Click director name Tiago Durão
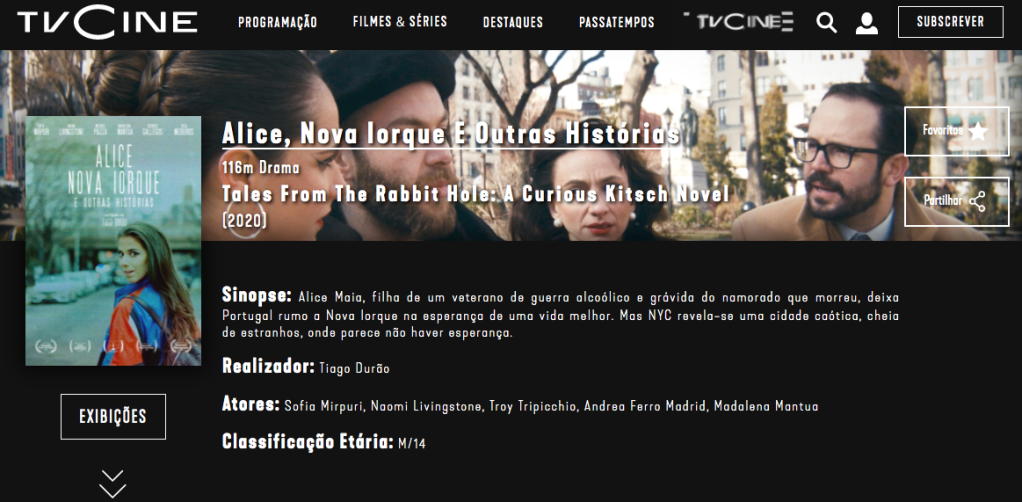This screenshot has height=502, width=1022. 355,369
